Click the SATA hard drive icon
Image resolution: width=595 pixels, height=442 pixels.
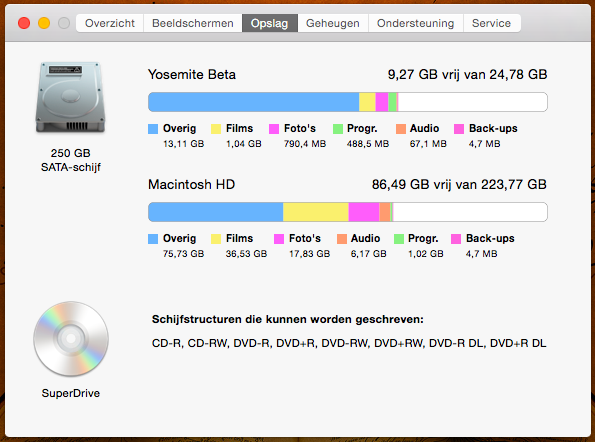(71, 98)
